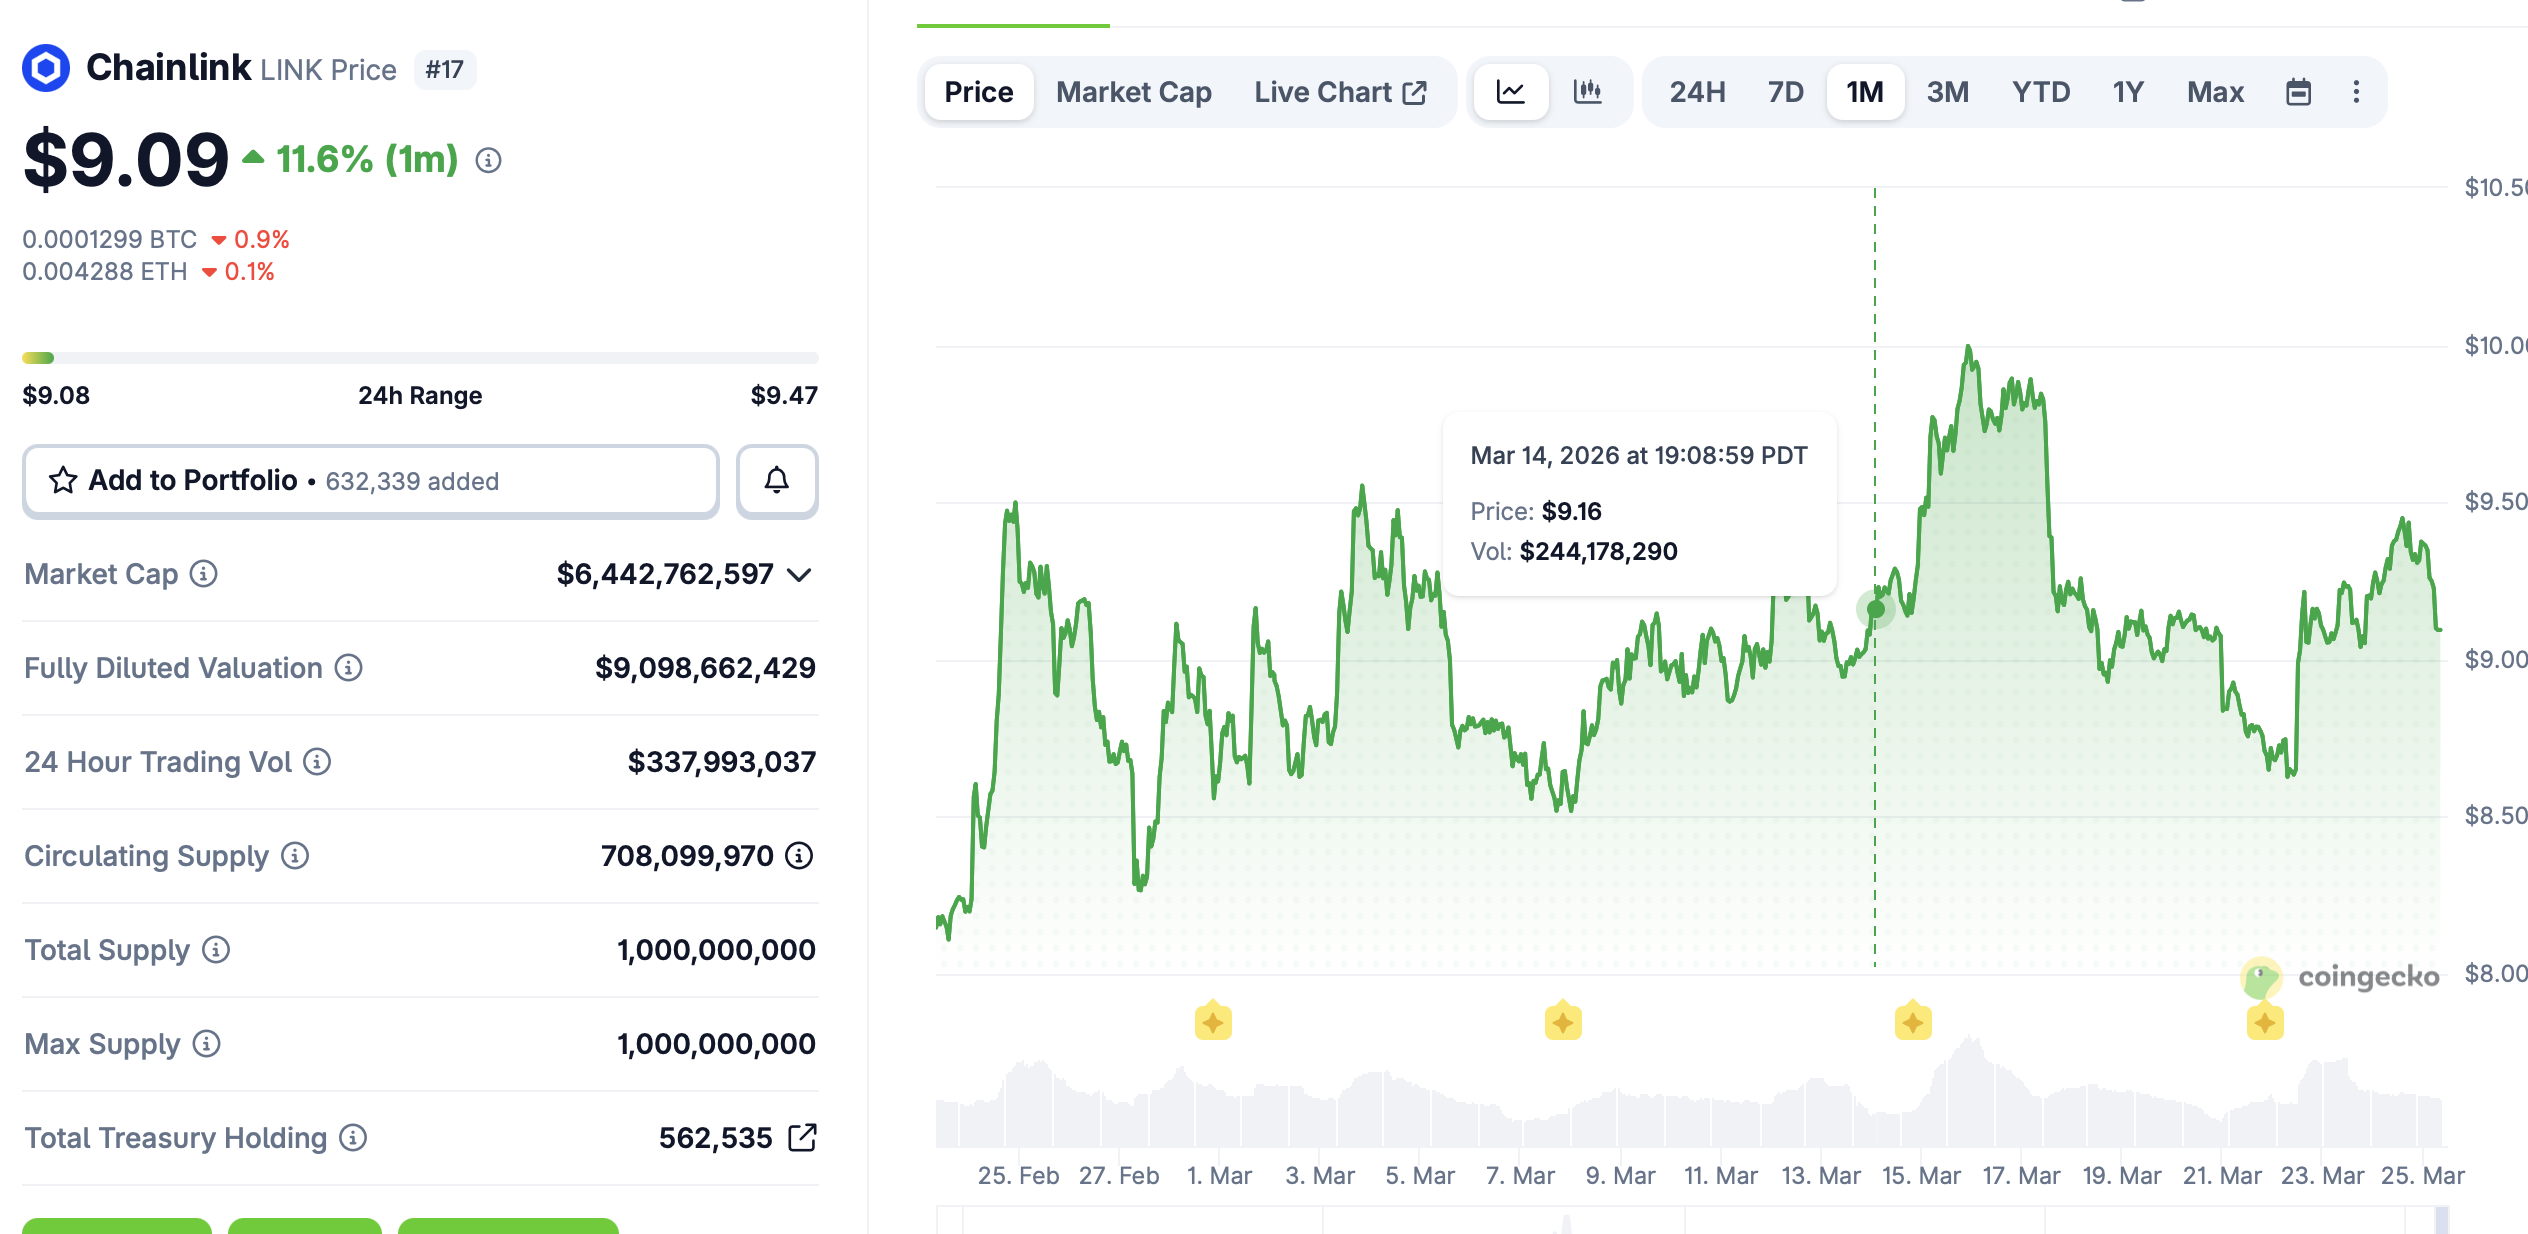Enable price alerts with the bell icon

[x=777, y=481]
